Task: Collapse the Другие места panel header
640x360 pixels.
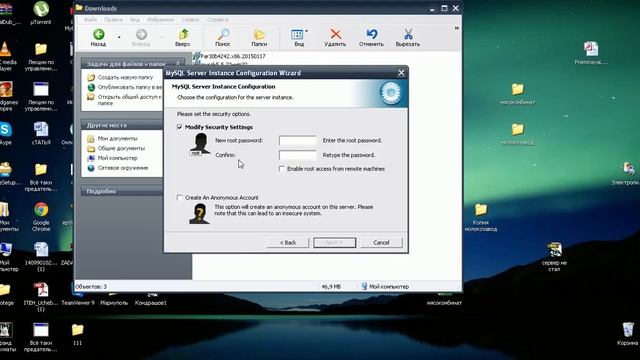Action: (x=122, y=125)
